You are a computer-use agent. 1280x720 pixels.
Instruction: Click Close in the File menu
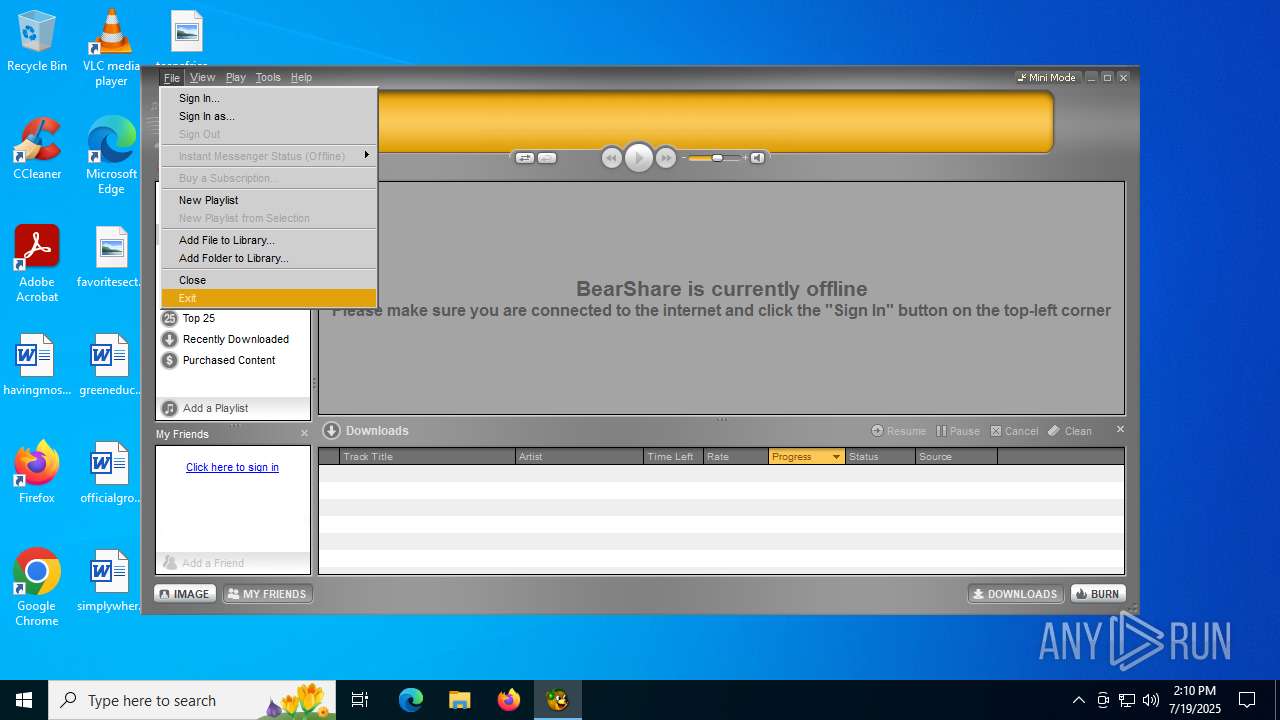268,280
